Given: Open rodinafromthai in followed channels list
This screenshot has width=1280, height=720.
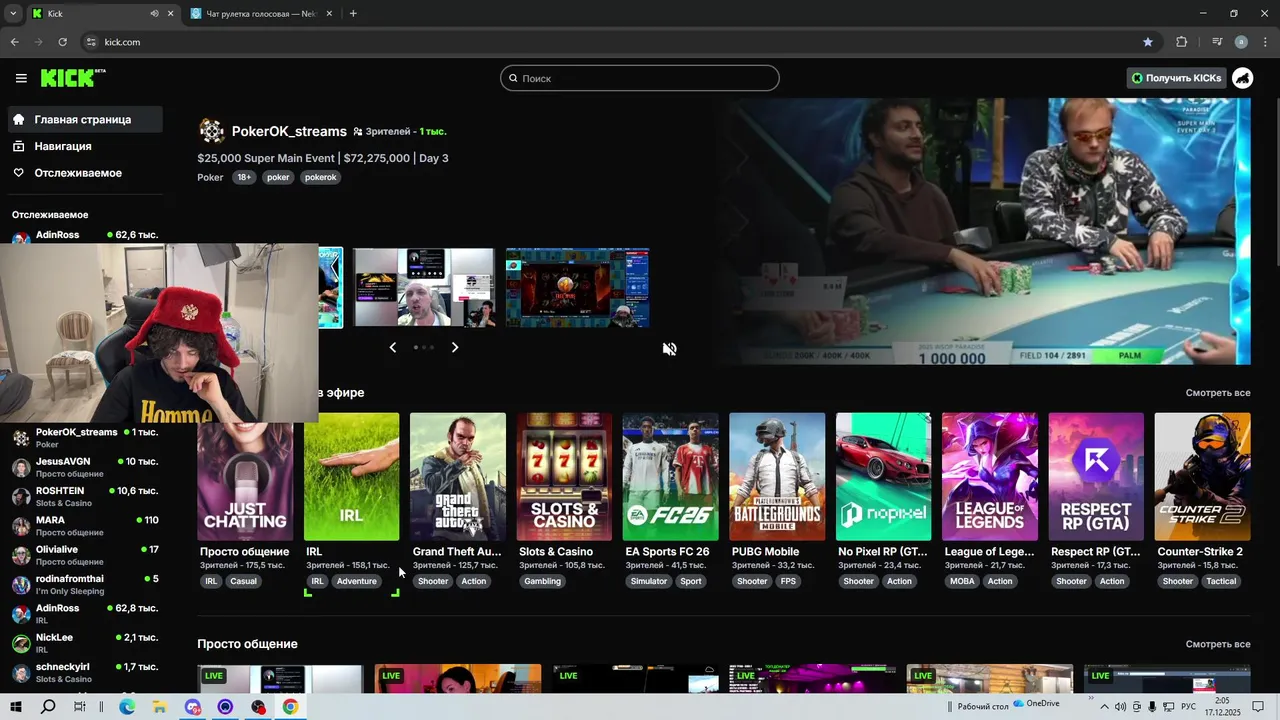Looking at the screenshot, I should 84,584.
